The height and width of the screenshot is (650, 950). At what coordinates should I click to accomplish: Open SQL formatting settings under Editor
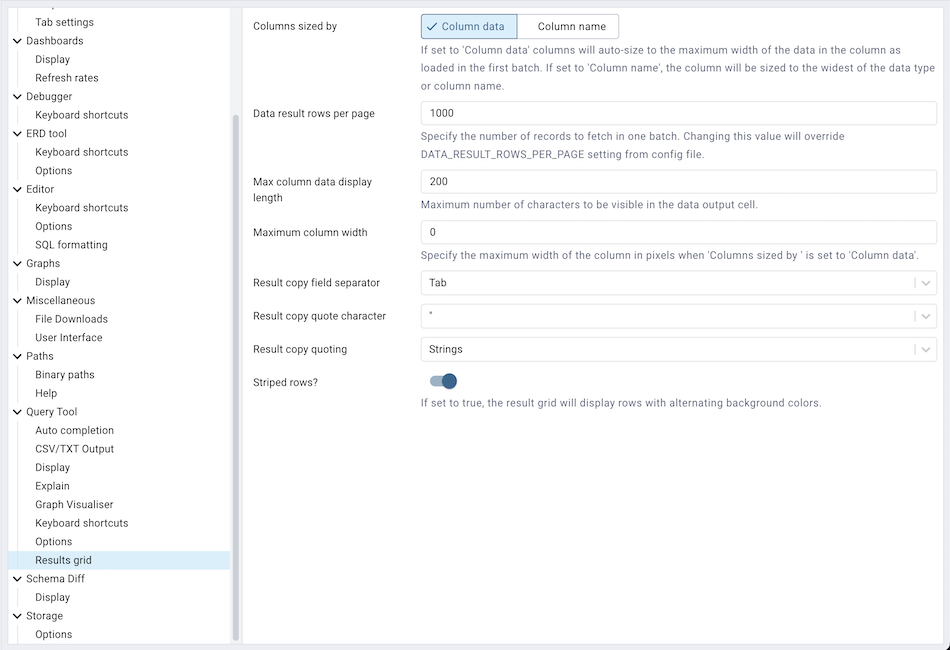click(71, 244)
